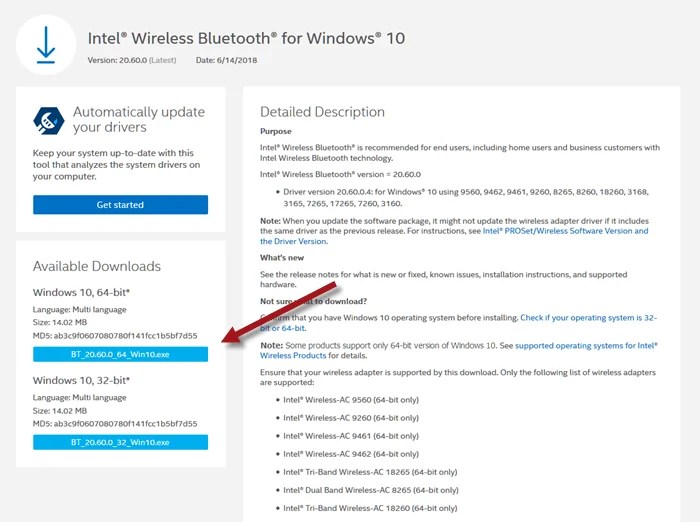Open Intel PROSet/Wireless Software Version link
The height and width of the screenshot is (522, 700).
click(454, 236)
